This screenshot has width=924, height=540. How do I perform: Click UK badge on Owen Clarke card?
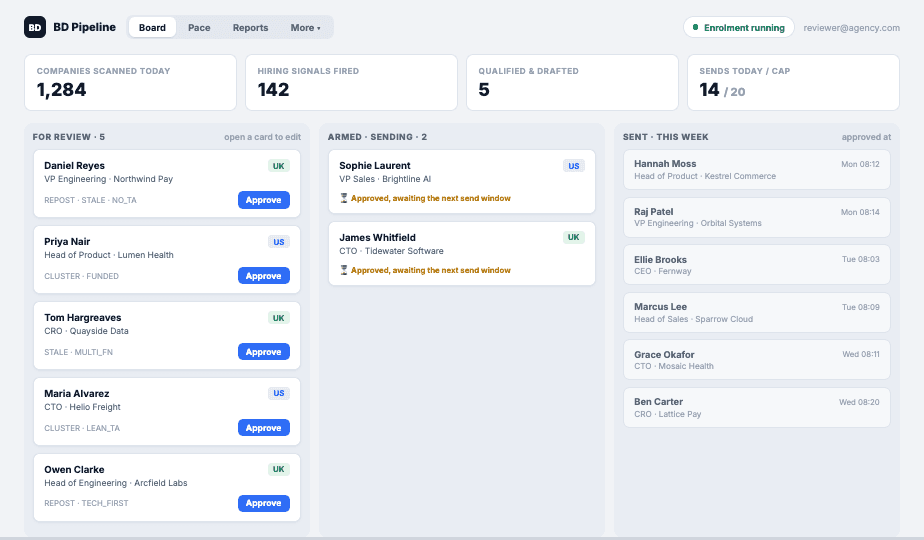pyautogui.click(x=278, y=469)
